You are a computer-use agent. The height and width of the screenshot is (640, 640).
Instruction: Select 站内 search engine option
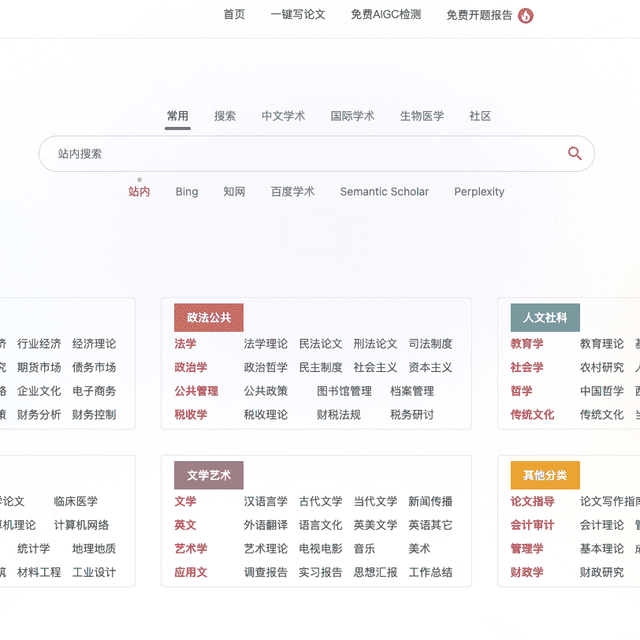click(139, 191)
